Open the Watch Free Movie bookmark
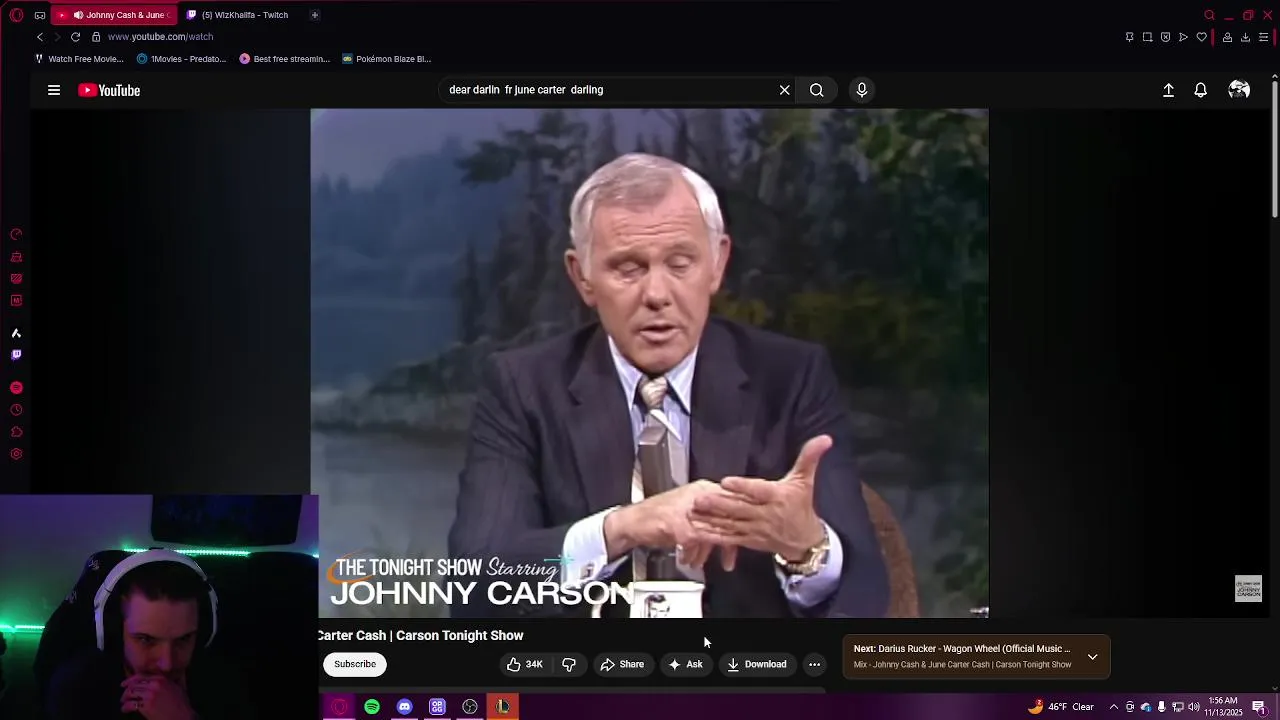The width and height of the screenshot is (1280, 720). point(79,59)
